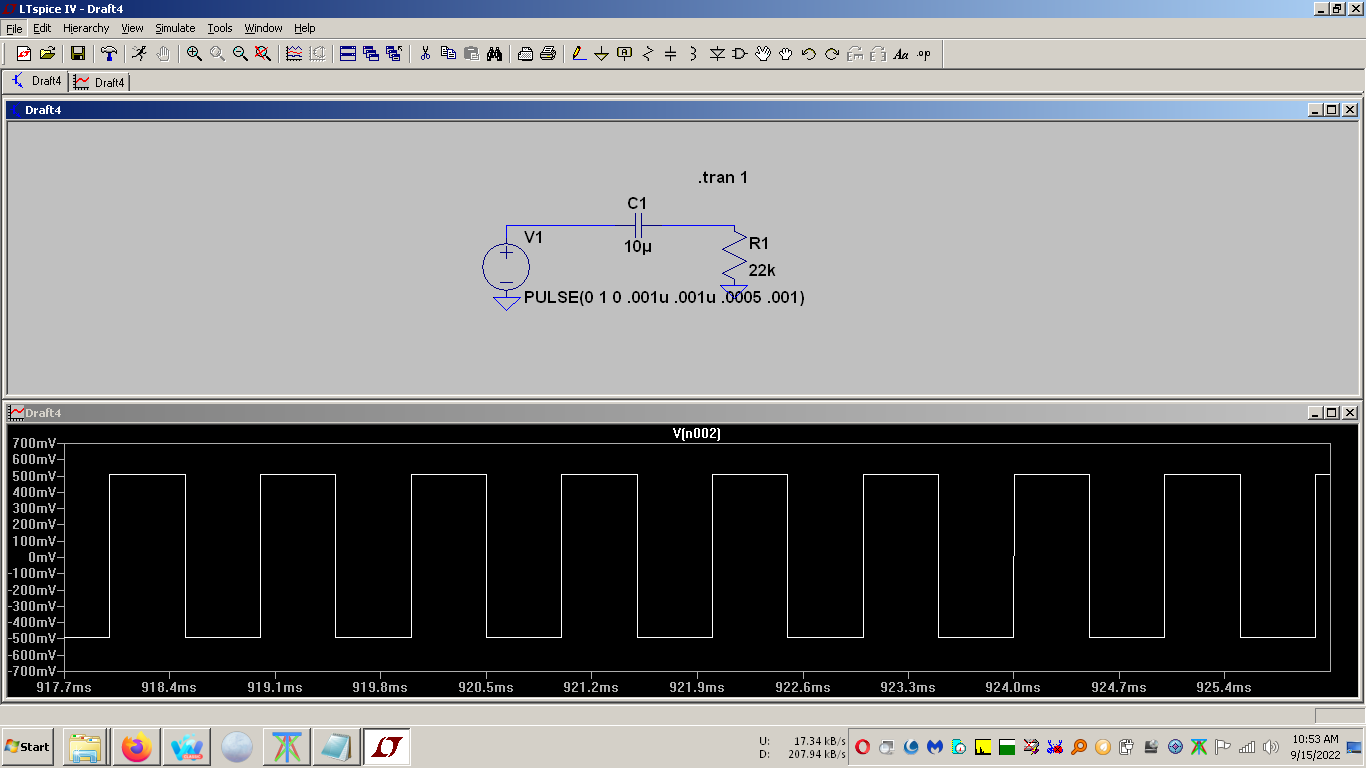The width and height of the screenshot is (1366, 768).
Task: Click the Open file folder icon
Action: click(47, 54)
